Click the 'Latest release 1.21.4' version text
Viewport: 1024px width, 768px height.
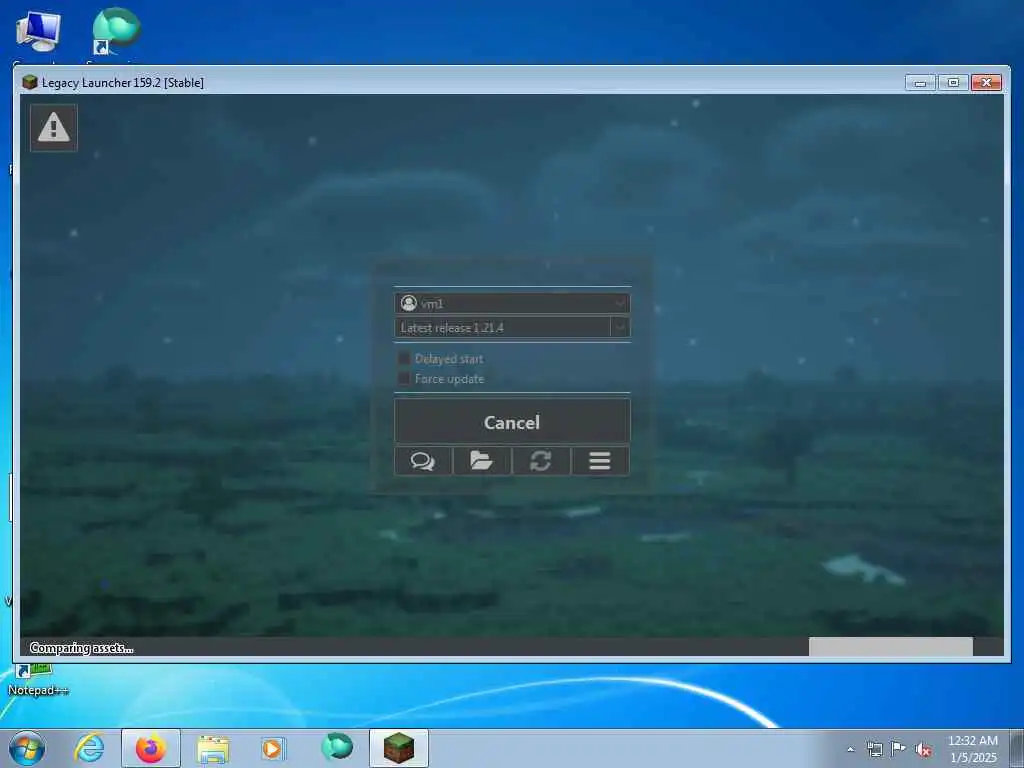coord(452,328)
